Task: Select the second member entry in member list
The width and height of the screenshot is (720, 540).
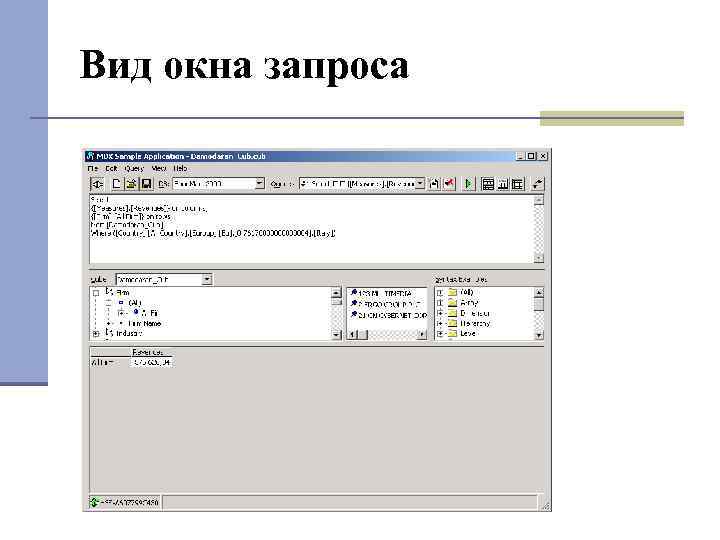Action: pyautogui.click(x=388, y=304)
